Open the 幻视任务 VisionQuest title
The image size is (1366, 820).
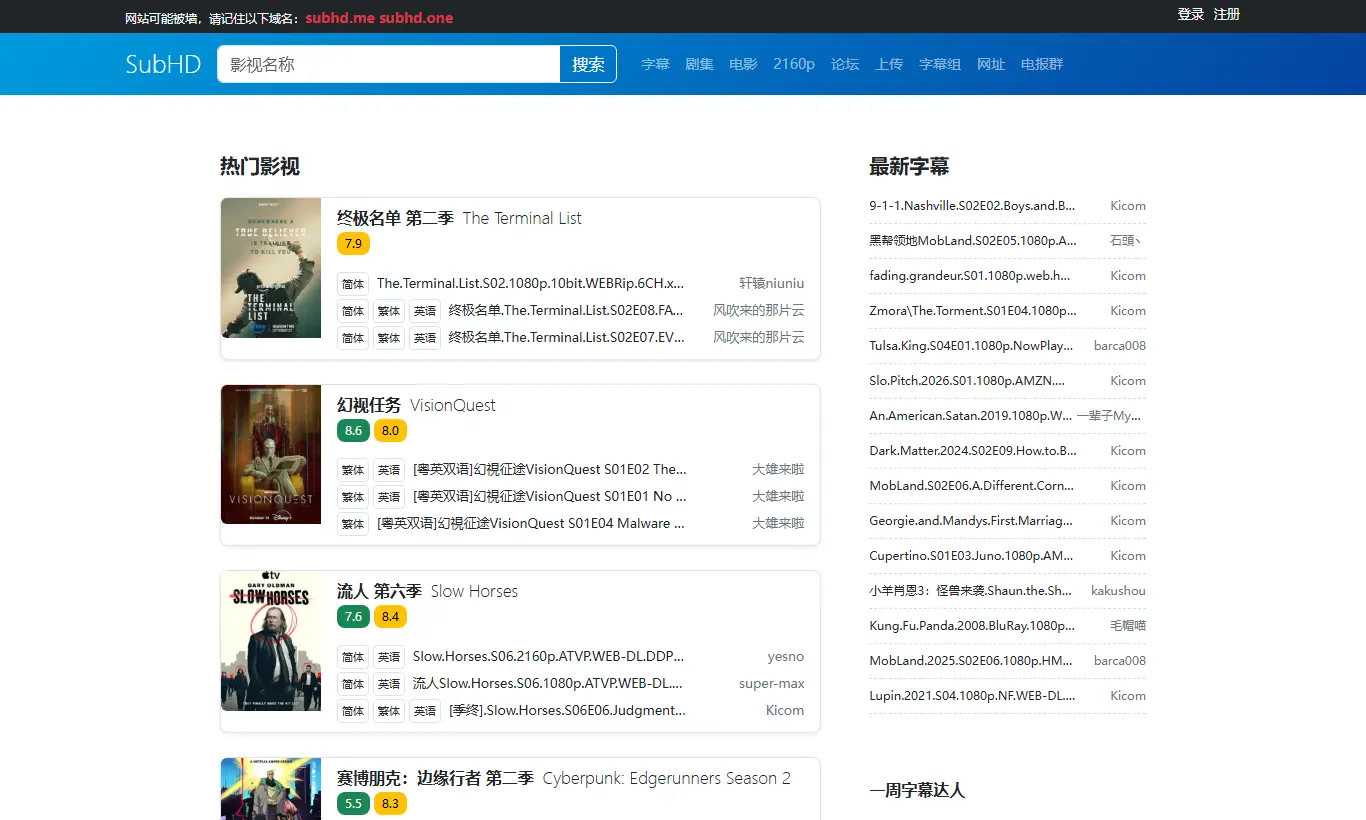416,405
